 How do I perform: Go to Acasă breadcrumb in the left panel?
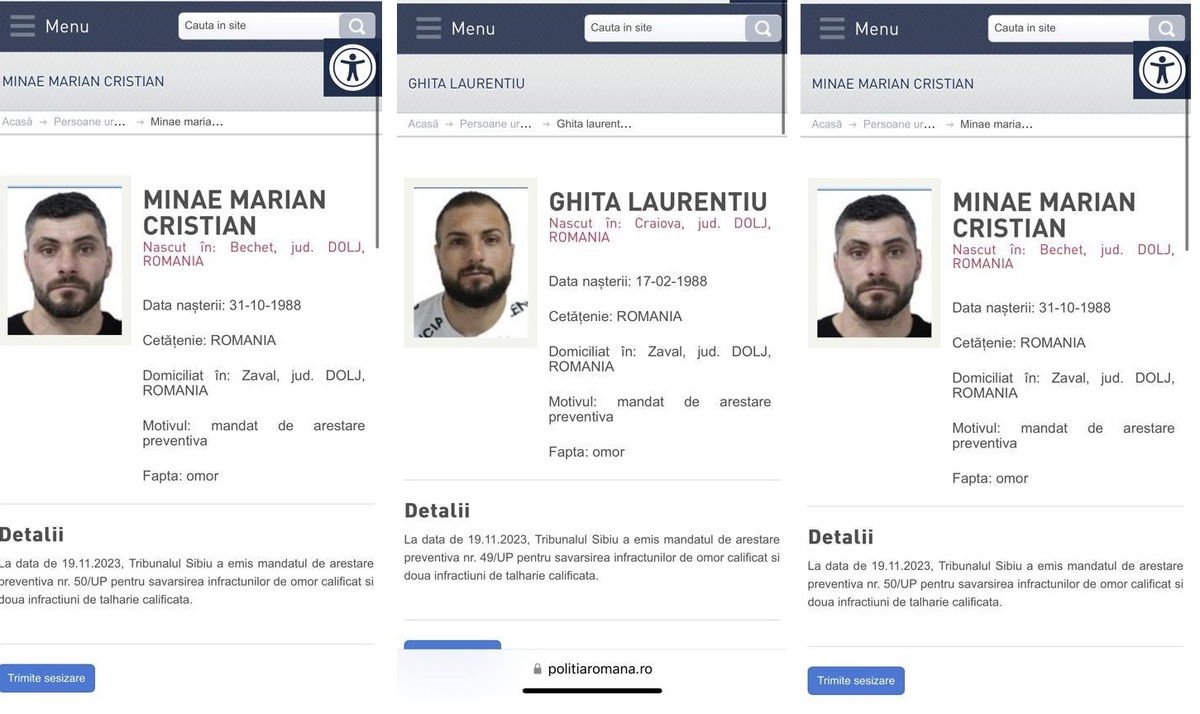click(x=17, y=122)
